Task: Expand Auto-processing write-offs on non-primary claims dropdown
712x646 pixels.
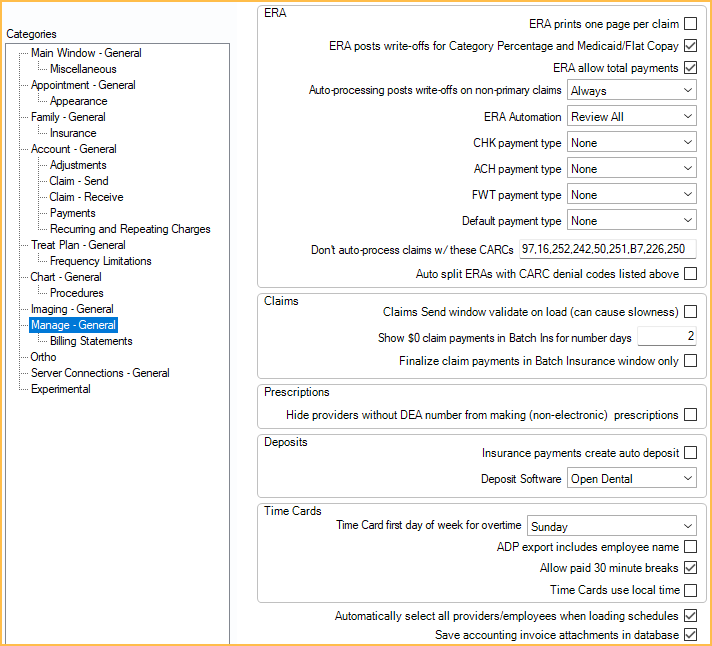Action: pyautogui.click(x=631, y=91)
